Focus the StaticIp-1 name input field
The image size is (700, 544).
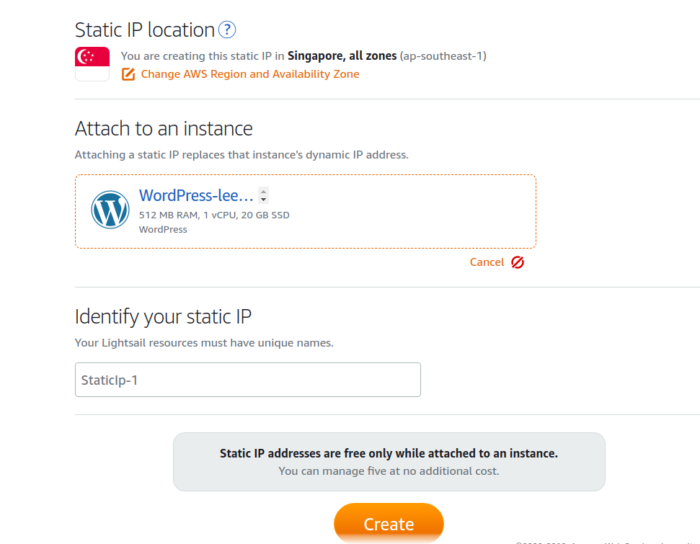247,380
